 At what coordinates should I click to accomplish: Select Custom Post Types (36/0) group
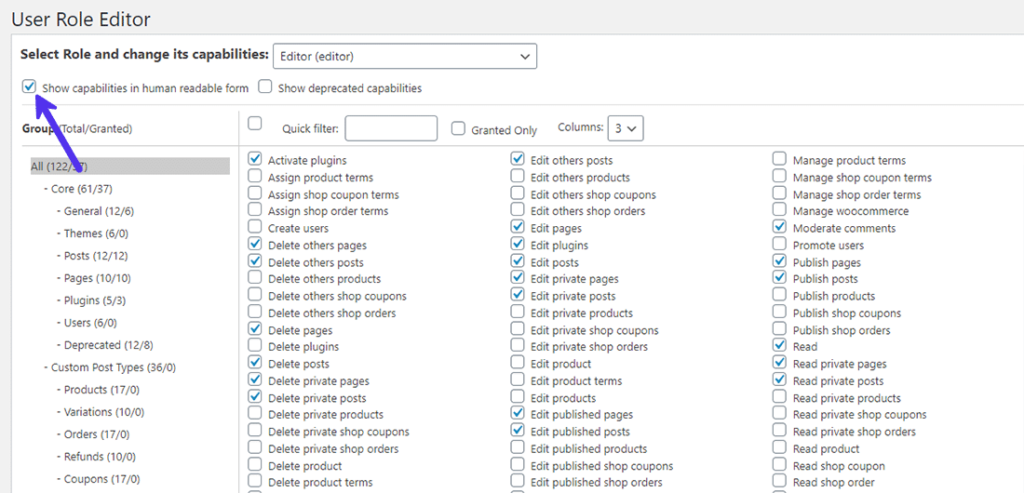click(113, 367)
